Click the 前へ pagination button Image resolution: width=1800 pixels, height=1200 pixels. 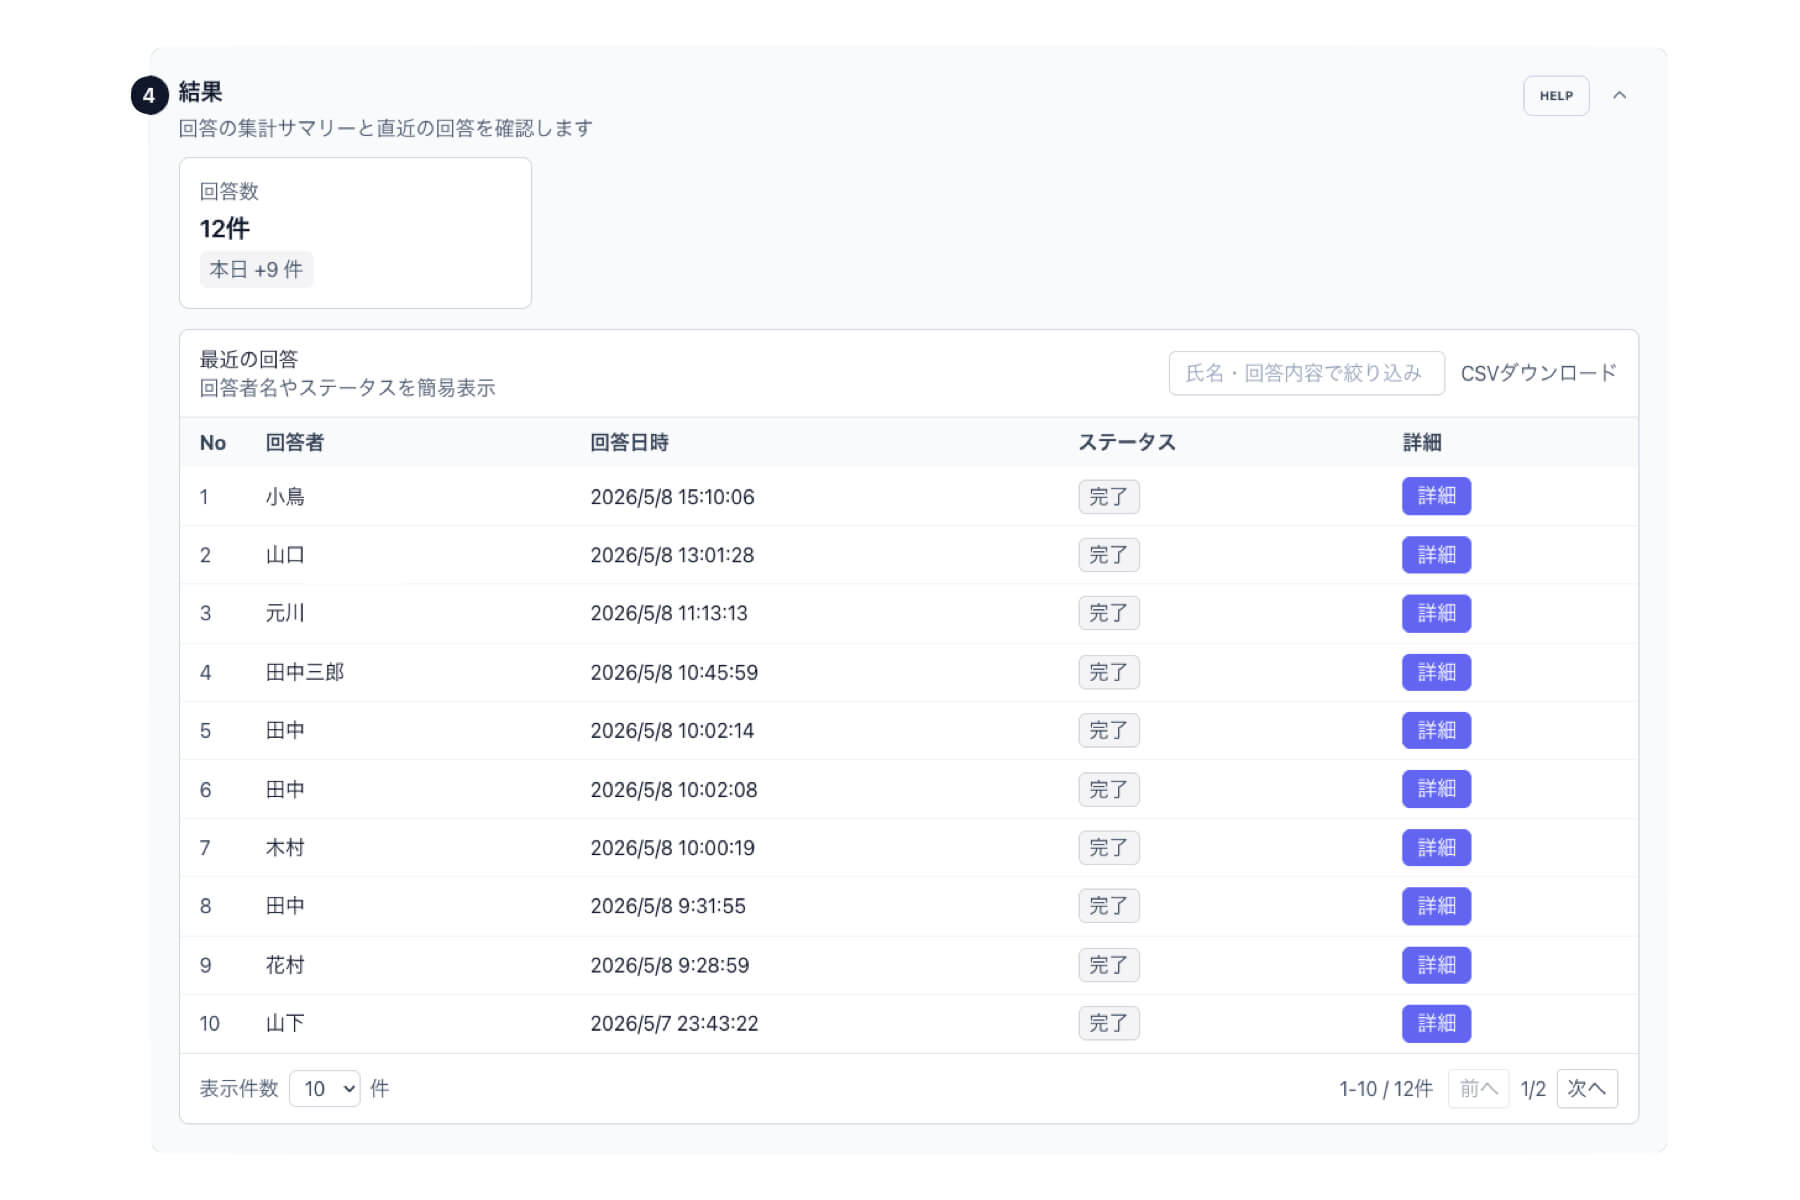tap(1478, 1088)
